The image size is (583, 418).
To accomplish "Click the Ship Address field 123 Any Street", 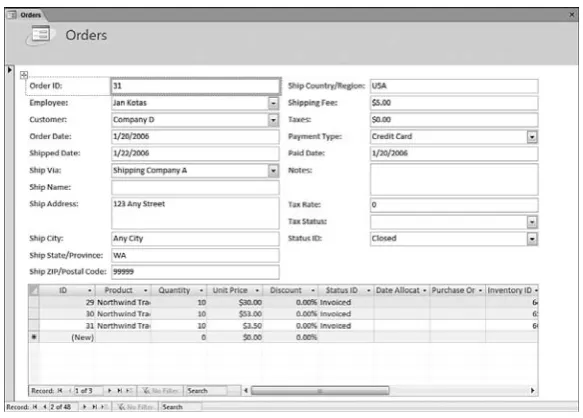I will point(195,213).
